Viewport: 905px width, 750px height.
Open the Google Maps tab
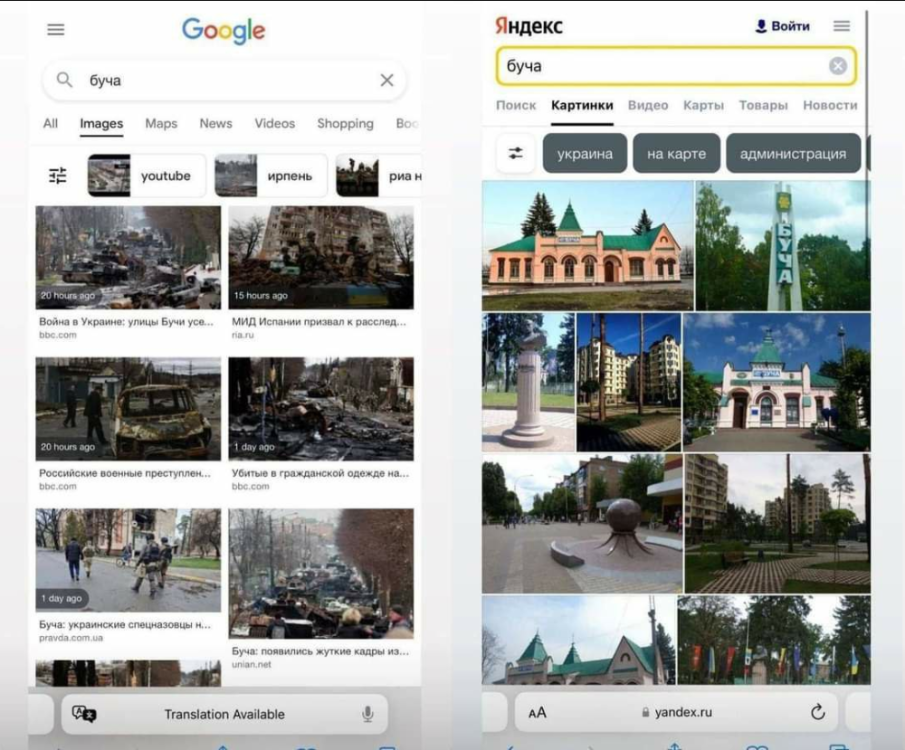click(x=161, y=124)
